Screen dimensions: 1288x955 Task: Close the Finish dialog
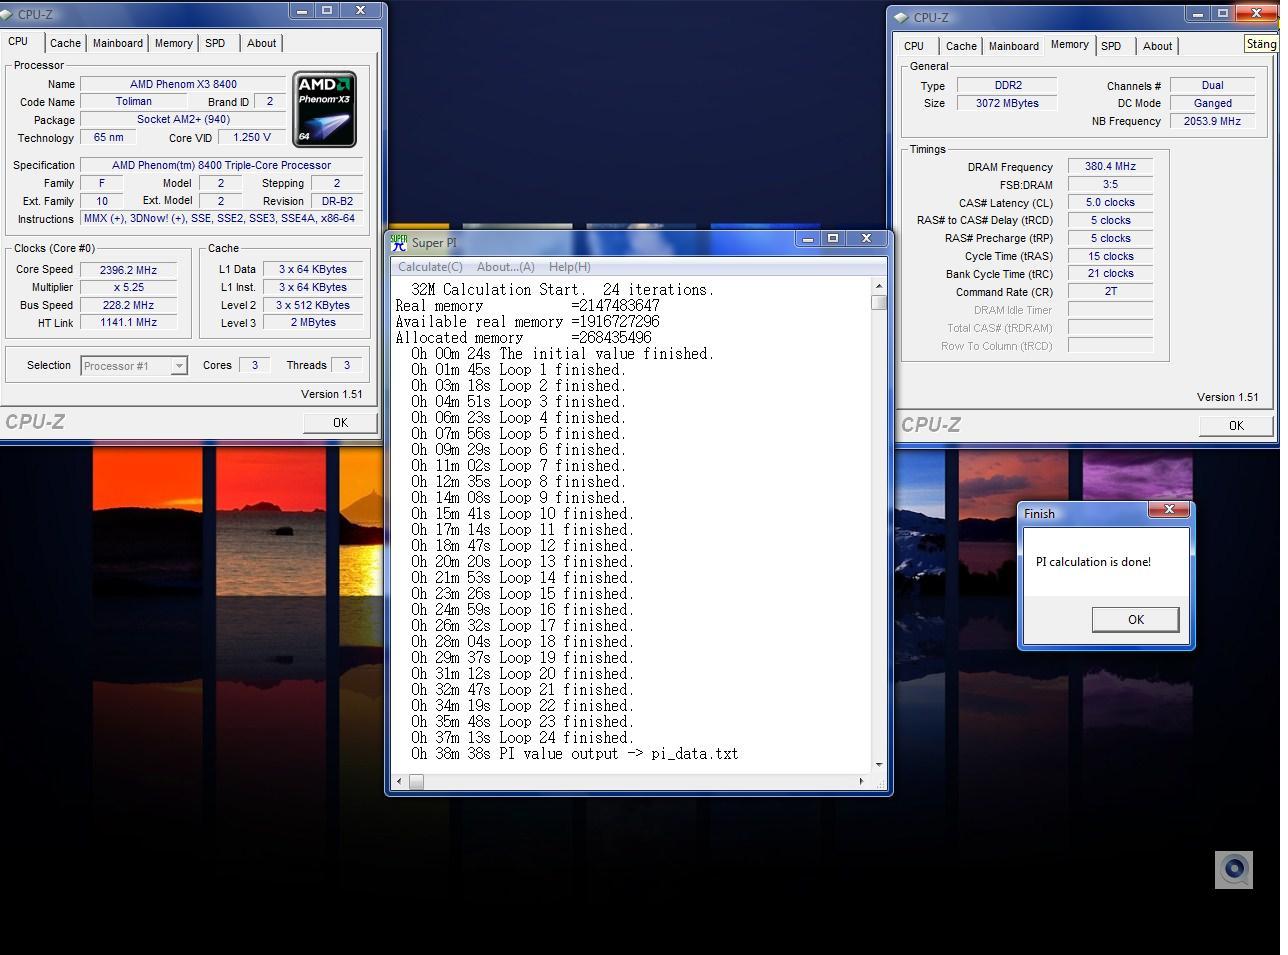coord(1169,510)
